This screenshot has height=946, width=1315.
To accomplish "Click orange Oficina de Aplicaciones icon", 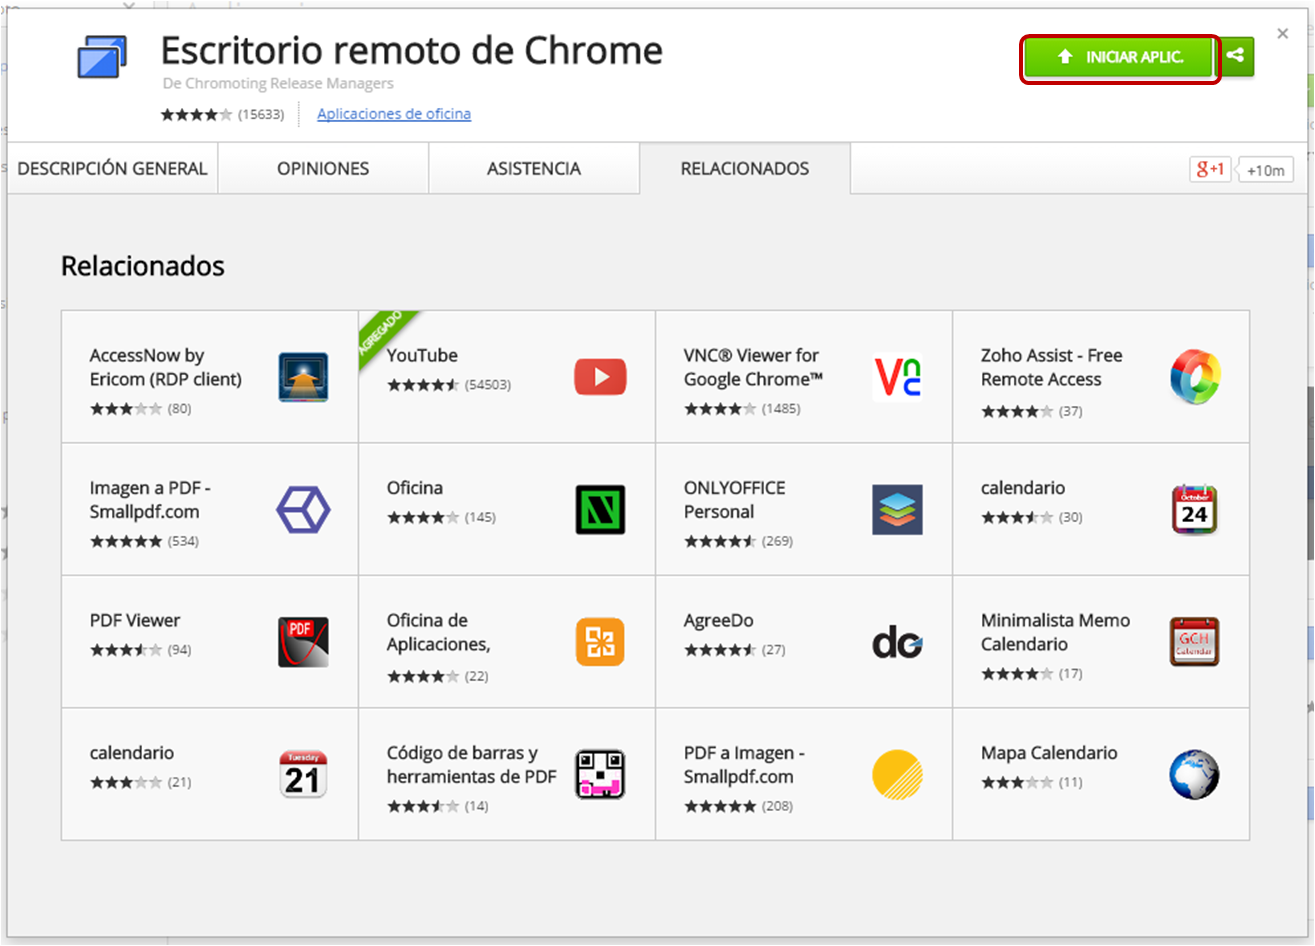I will point(600,642).
